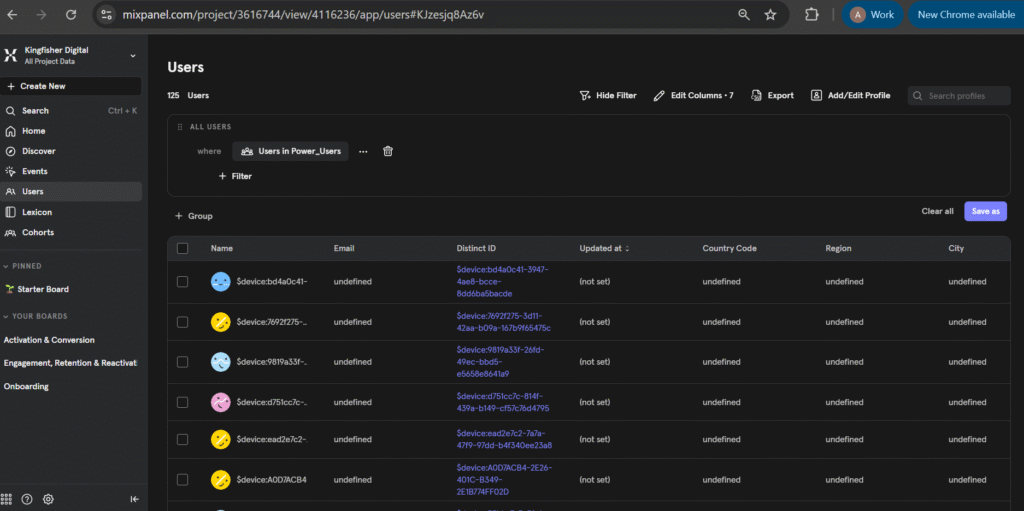Image resolution: width=1024 pixels, height=511 pixels.
Task: Check the $device:ead2e7c2 row checkbox
Action: [x=183, y=439]
